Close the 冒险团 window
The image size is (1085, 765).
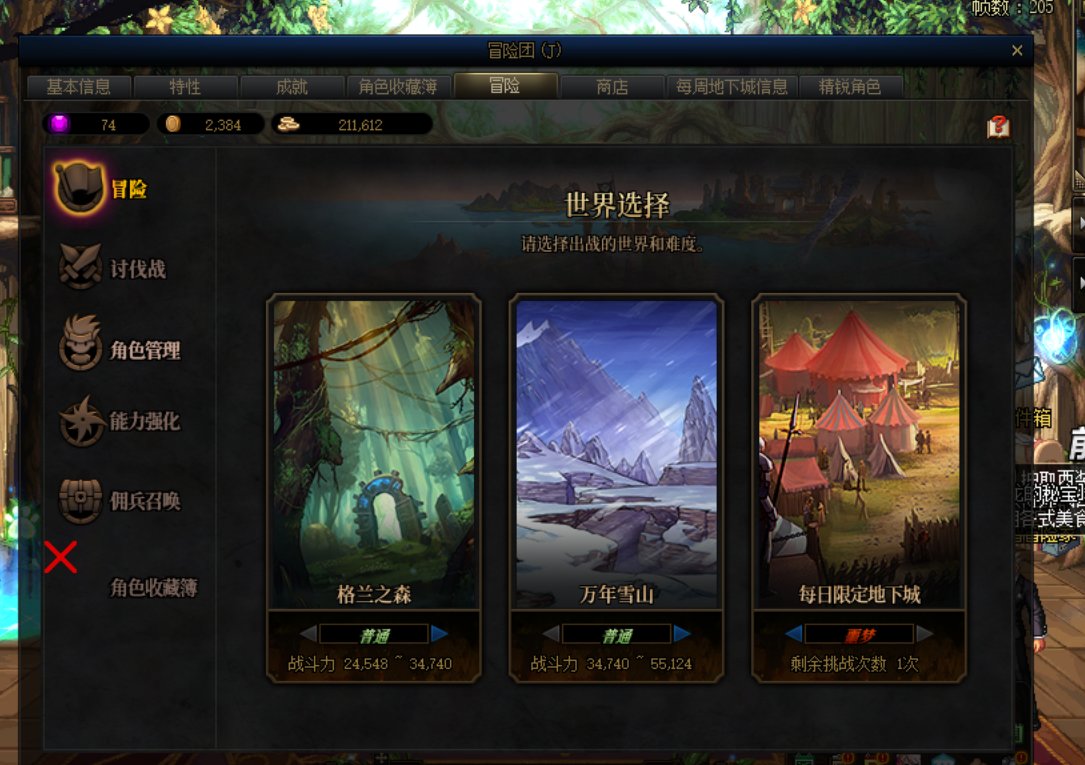[x=1017, y=50]
